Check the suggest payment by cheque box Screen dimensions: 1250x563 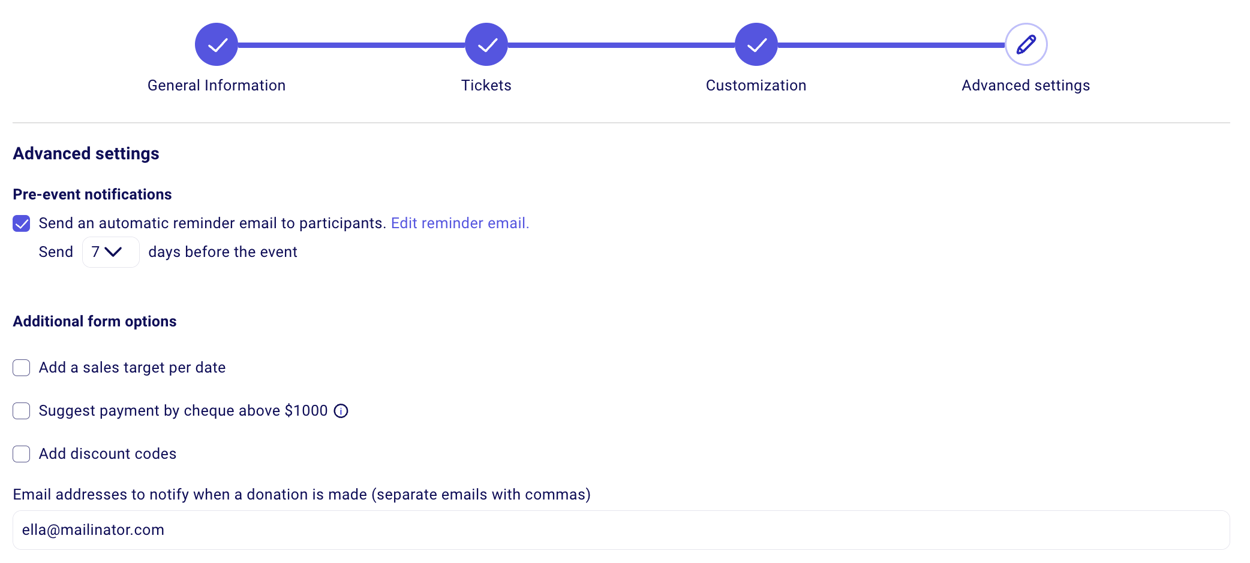pyautogui.click(x=21, y=411)
